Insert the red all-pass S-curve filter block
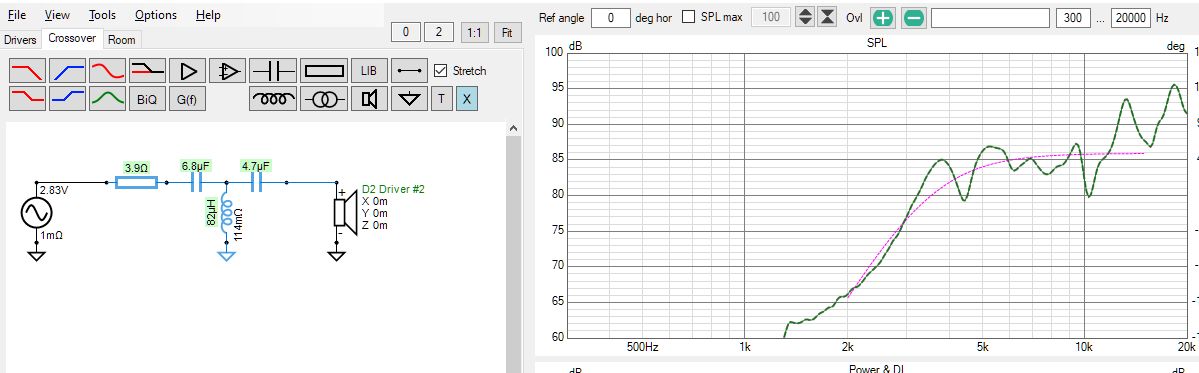The height and width of the screenshot is (373, 1199). click(108, 71)
